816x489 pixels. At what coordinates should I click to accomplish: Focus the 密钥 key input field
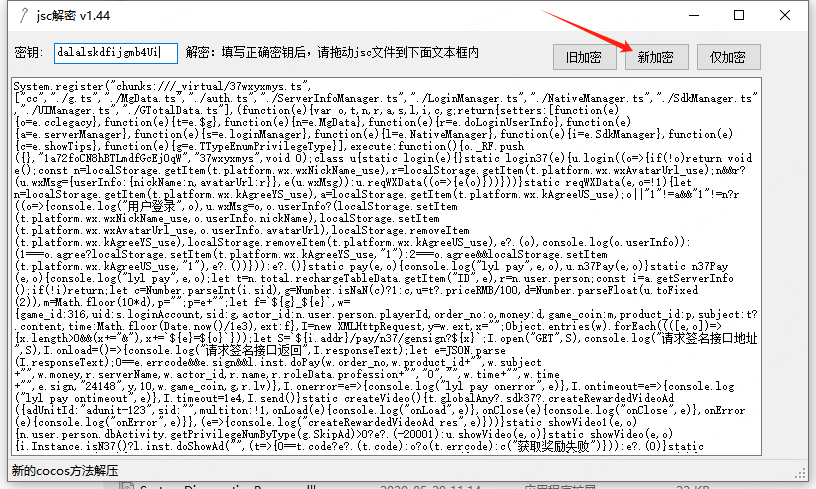[116, 53]
